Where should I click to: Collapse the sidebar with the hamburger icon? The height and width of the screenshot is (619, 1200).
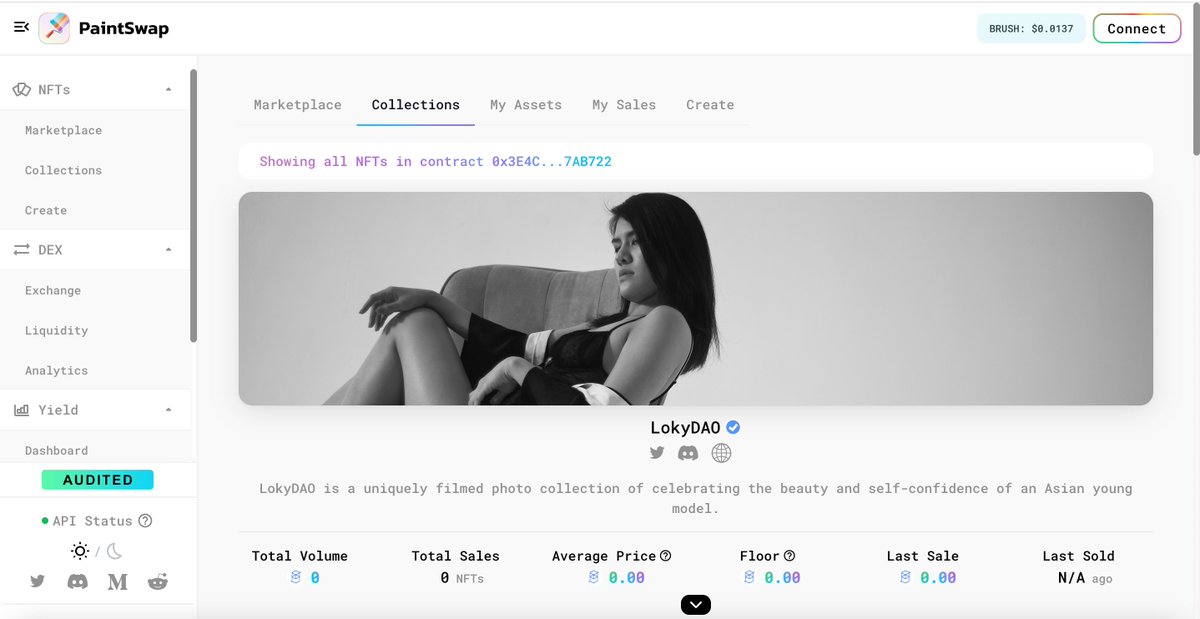[20, 27]
